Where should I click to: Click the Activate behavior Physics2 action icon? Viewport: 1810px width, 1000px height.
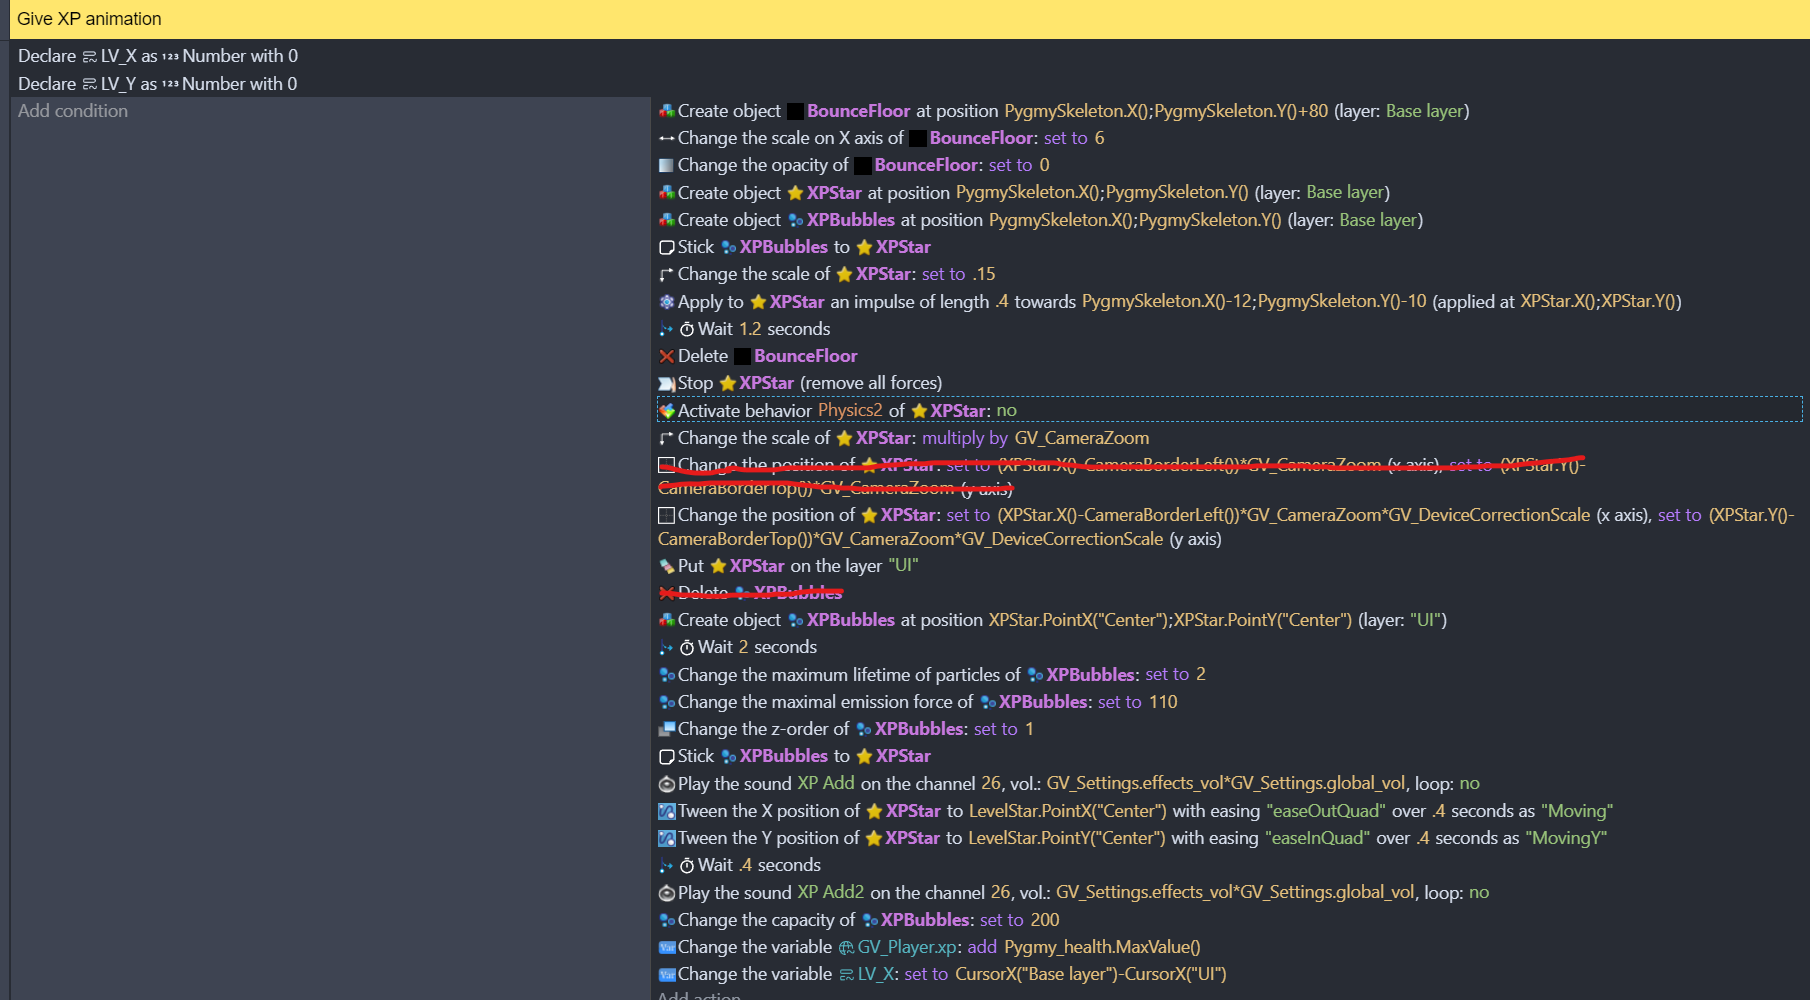pyautogui.click(x=666, y=411)
